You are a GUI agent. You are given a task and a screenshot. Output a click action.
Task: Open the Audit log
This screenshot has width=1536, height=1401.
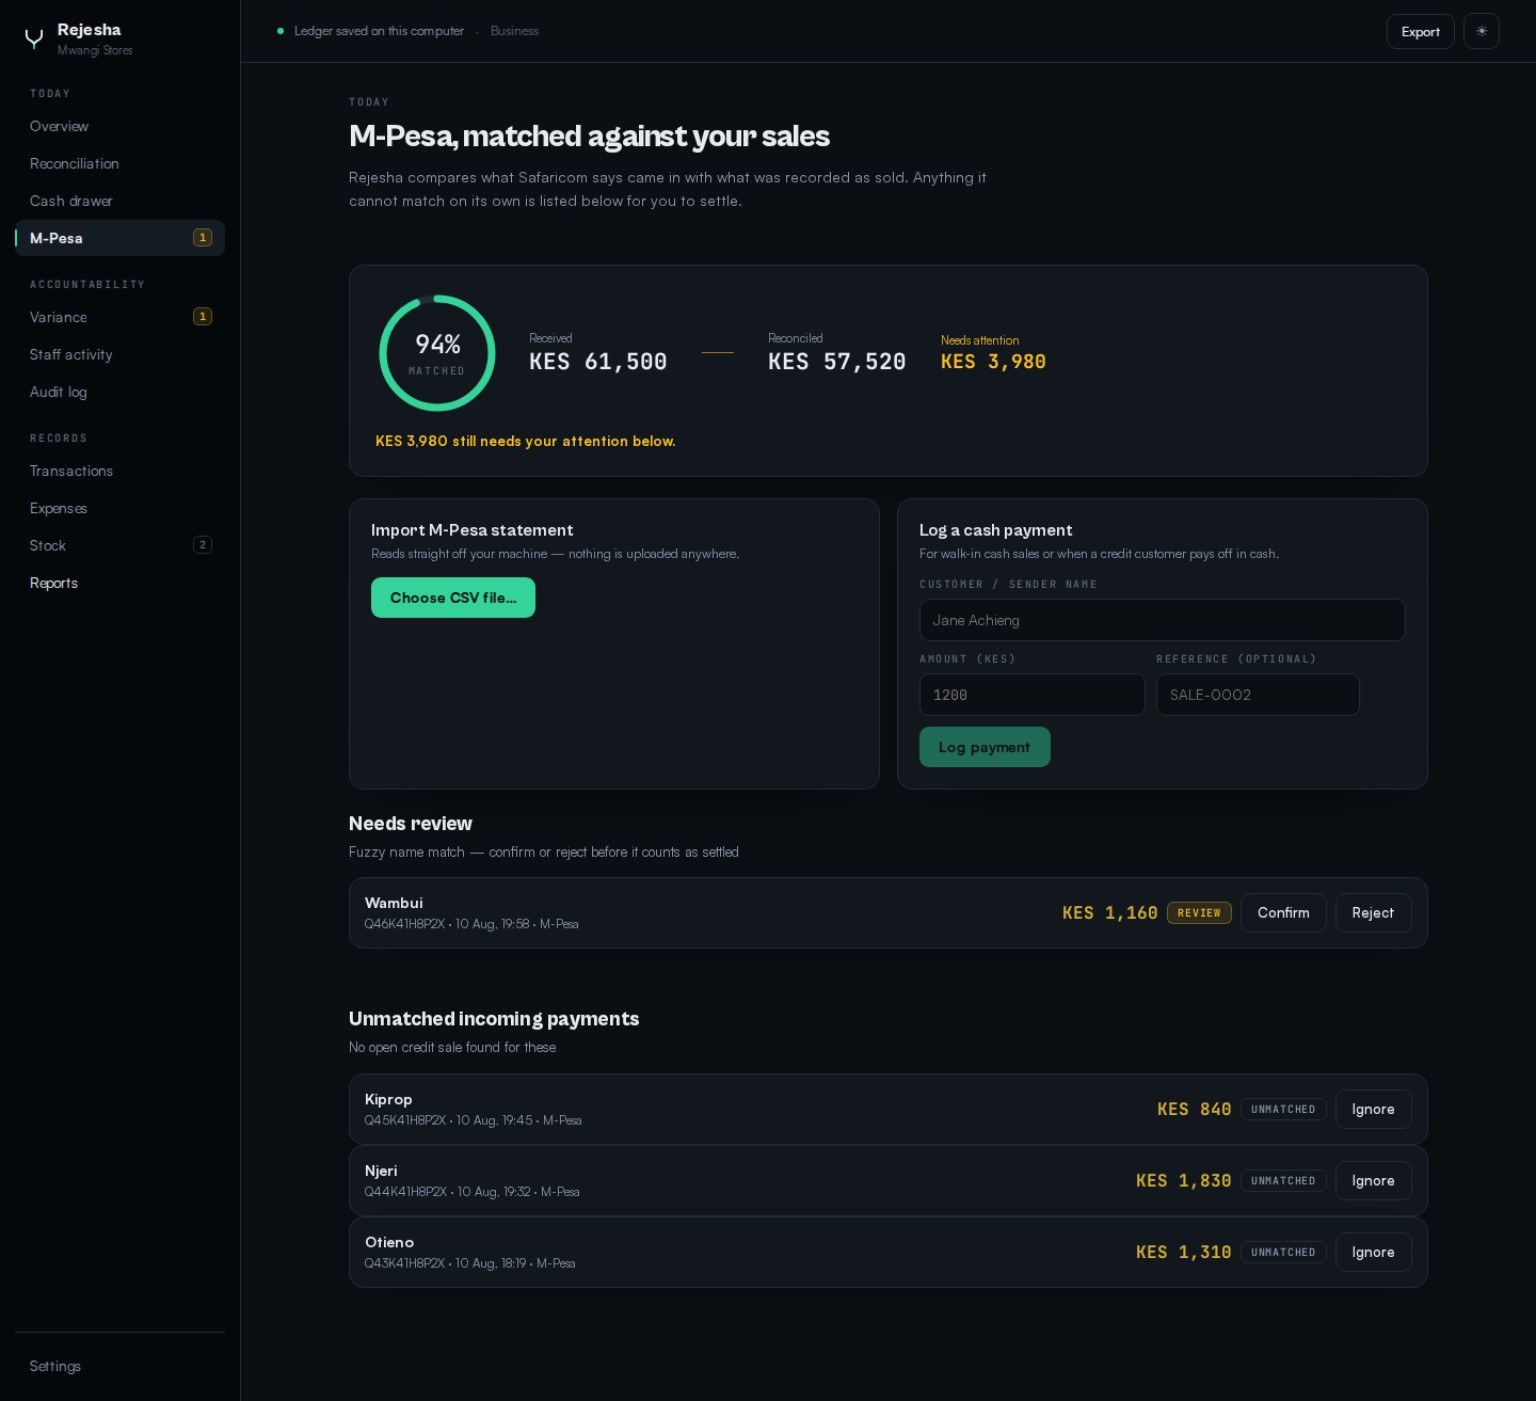tap(120, 392)
